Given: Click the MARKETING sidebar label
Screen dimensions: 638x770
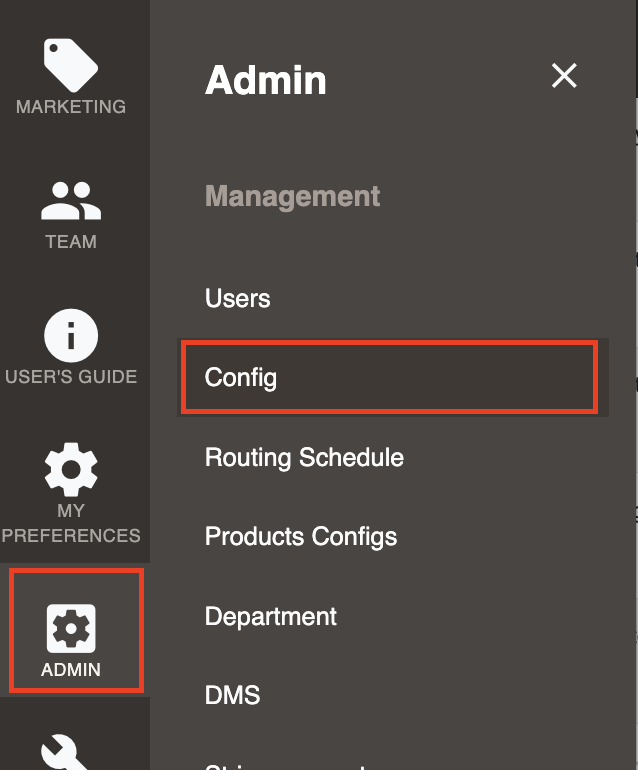Looking at the screenshot, I should [71, 107].
